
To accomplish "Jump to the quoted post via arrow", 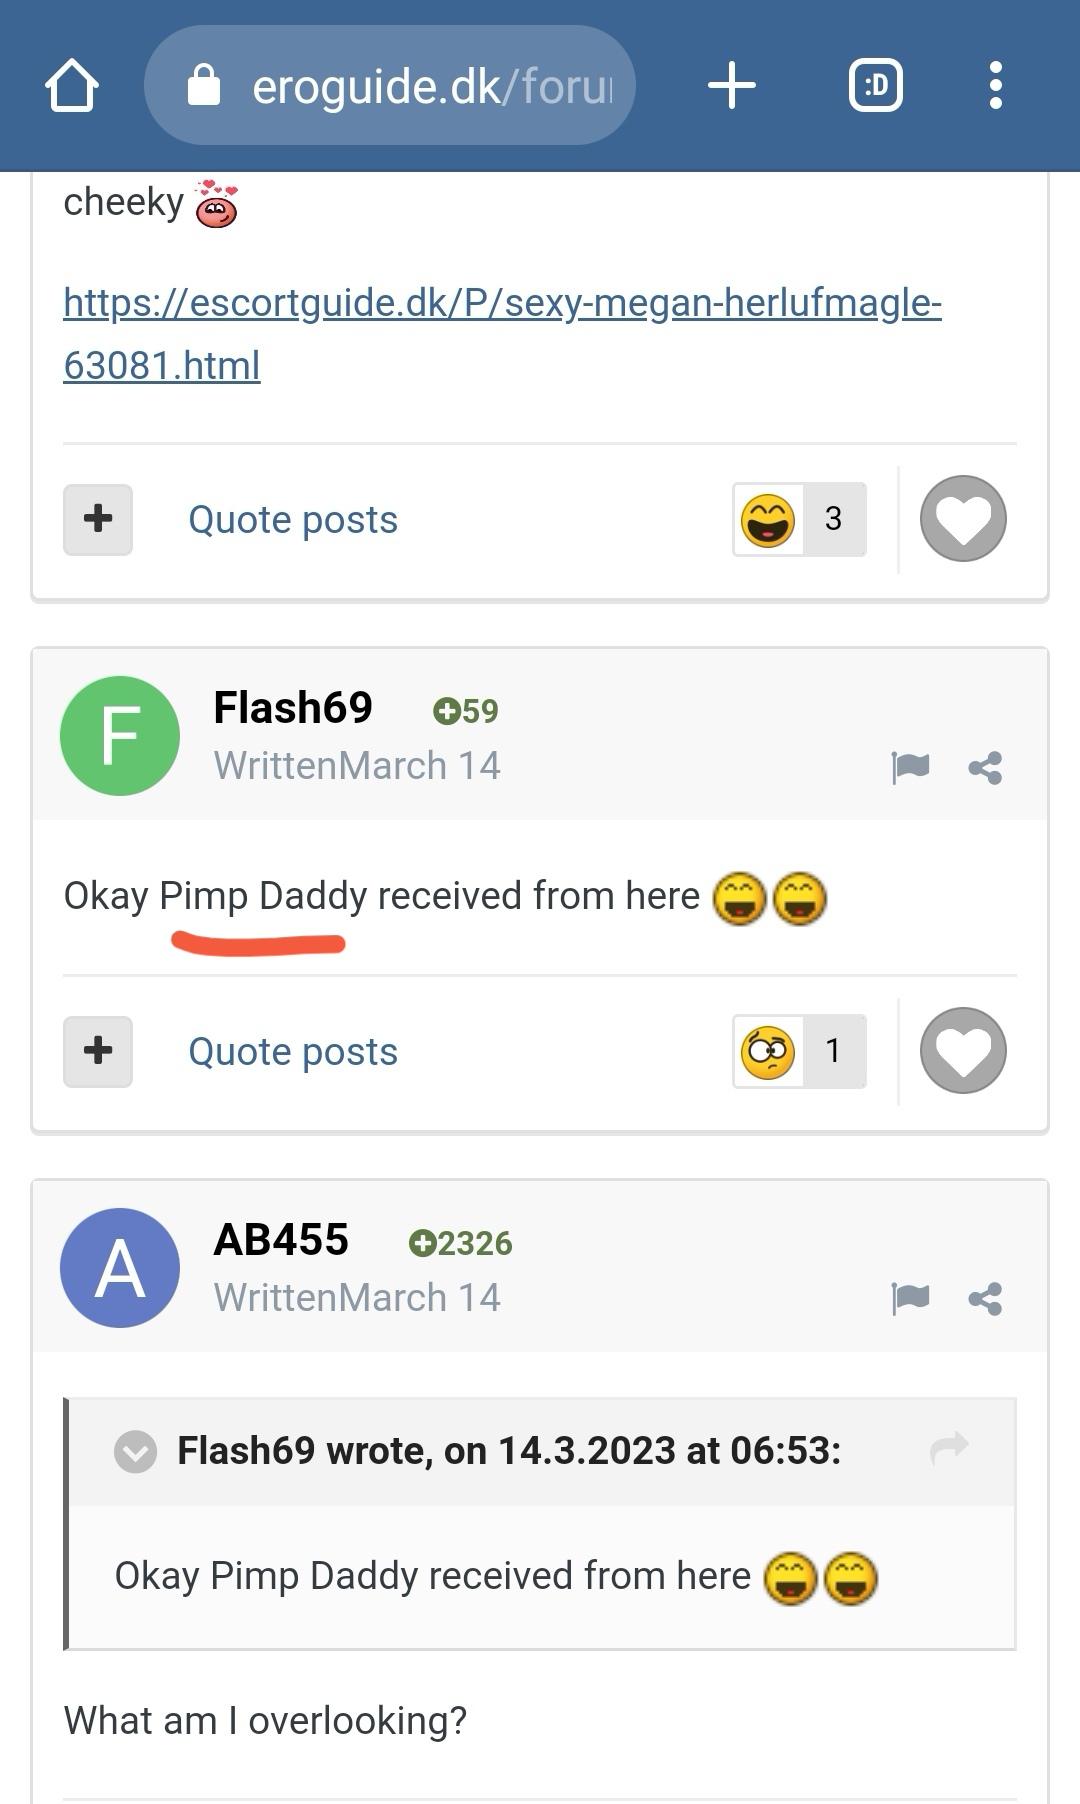I will coord(949,1447).
